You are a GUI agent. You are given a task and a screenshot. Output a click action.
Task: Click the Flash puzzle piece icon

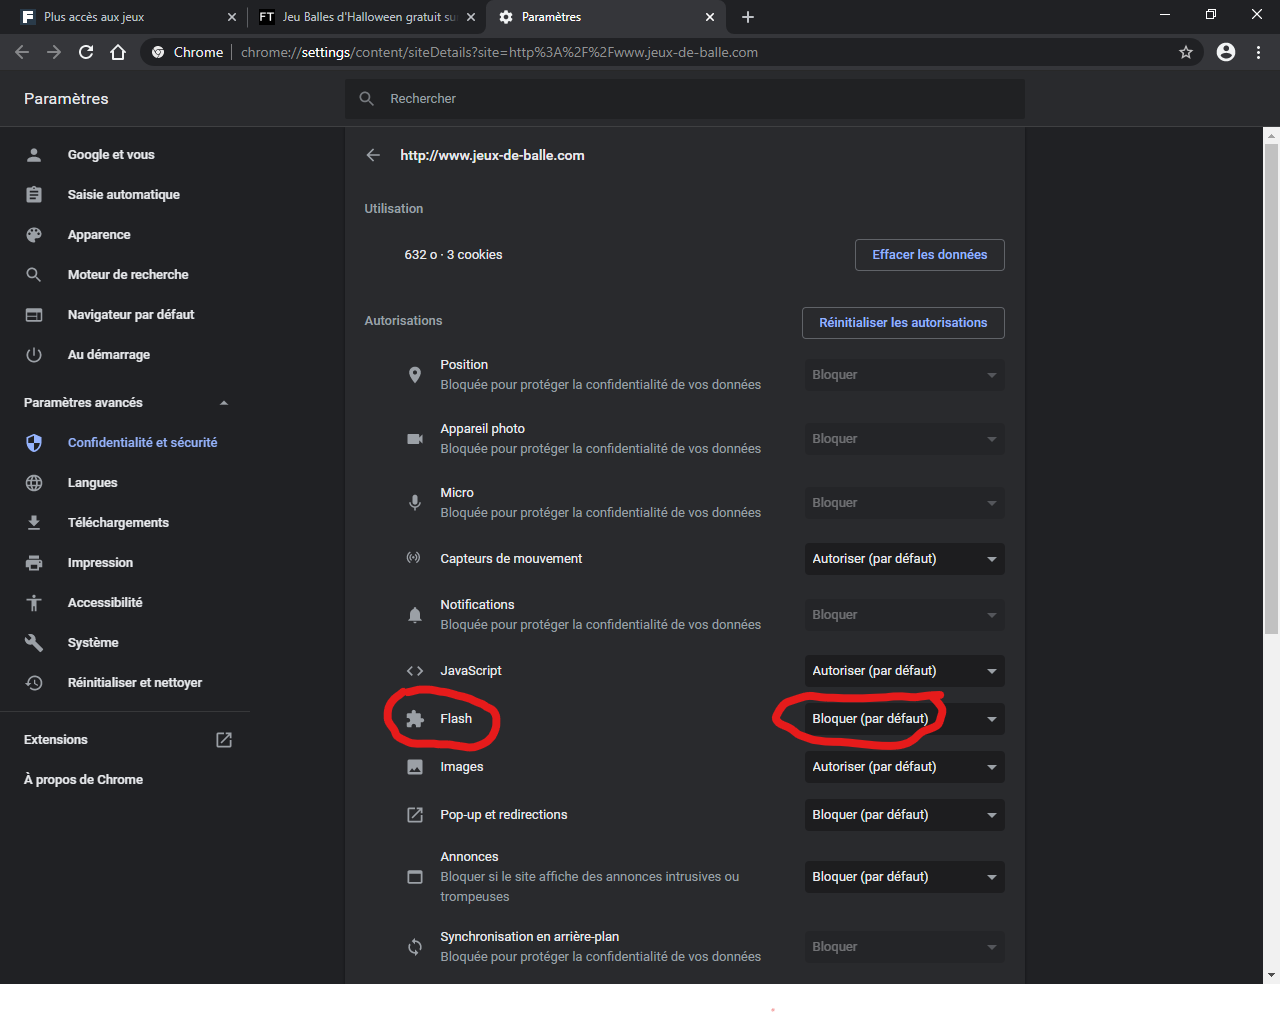415,719
